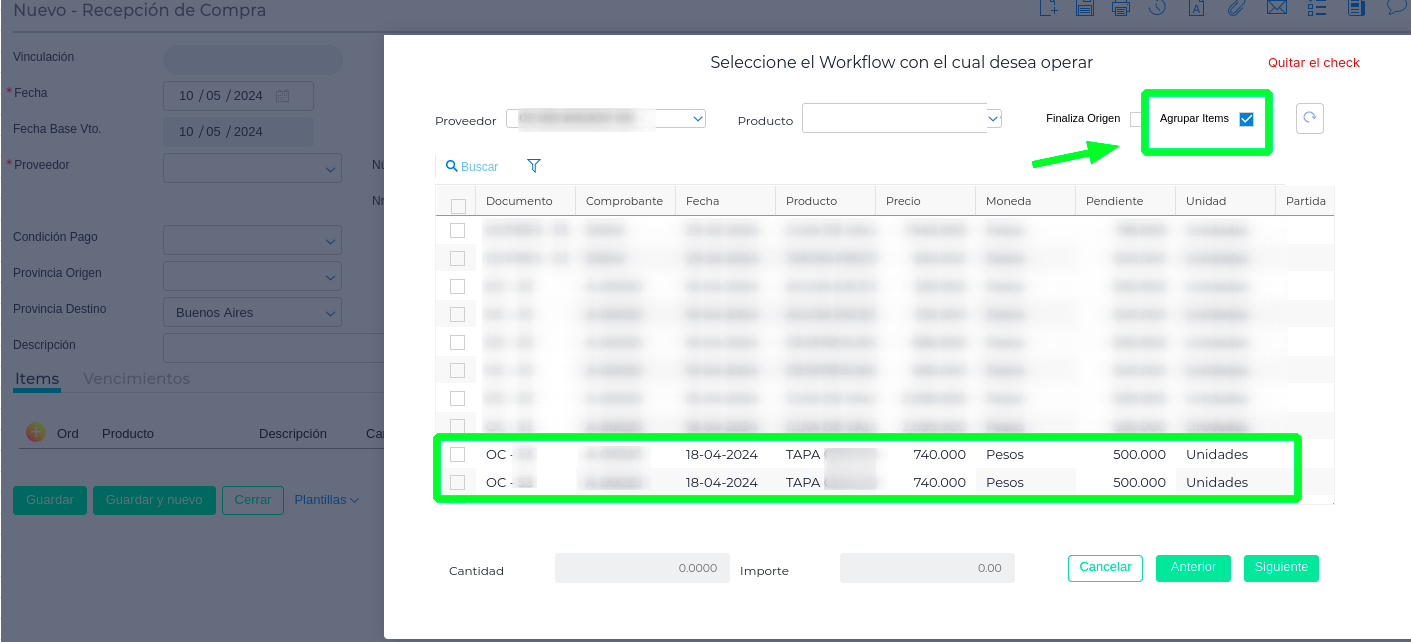Click the Importe value field
The height and width of the screenshot is (642, 1411).
coord(927,568)
